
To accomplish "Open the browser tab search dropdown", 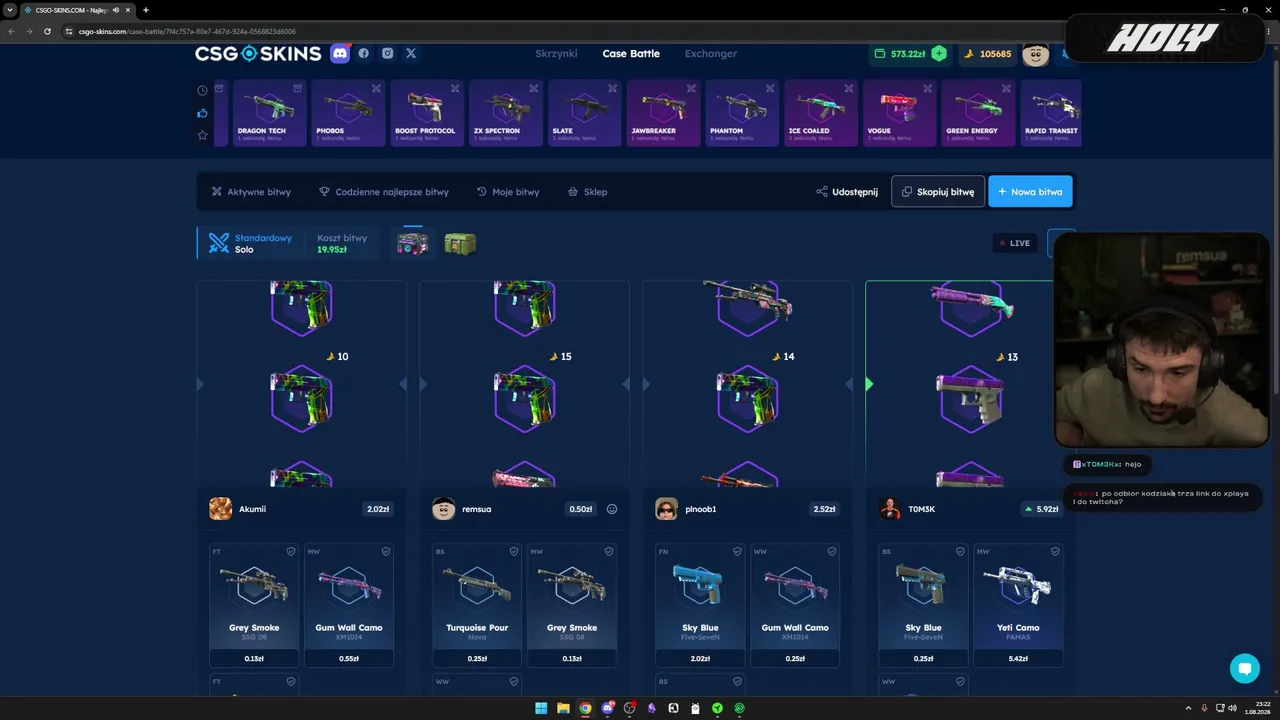I will point(9,10).
